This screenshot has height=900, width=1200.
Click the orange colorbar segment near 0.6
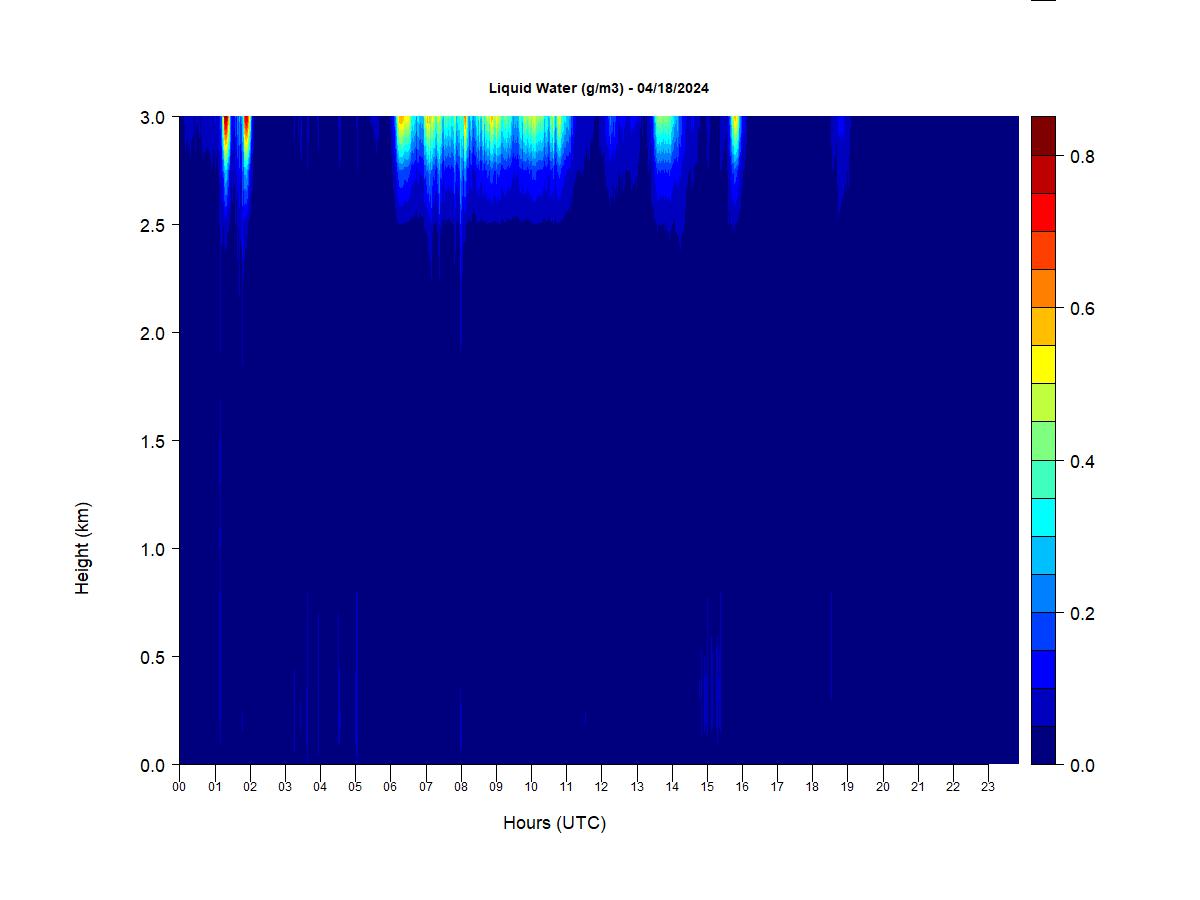[1043, 289]
